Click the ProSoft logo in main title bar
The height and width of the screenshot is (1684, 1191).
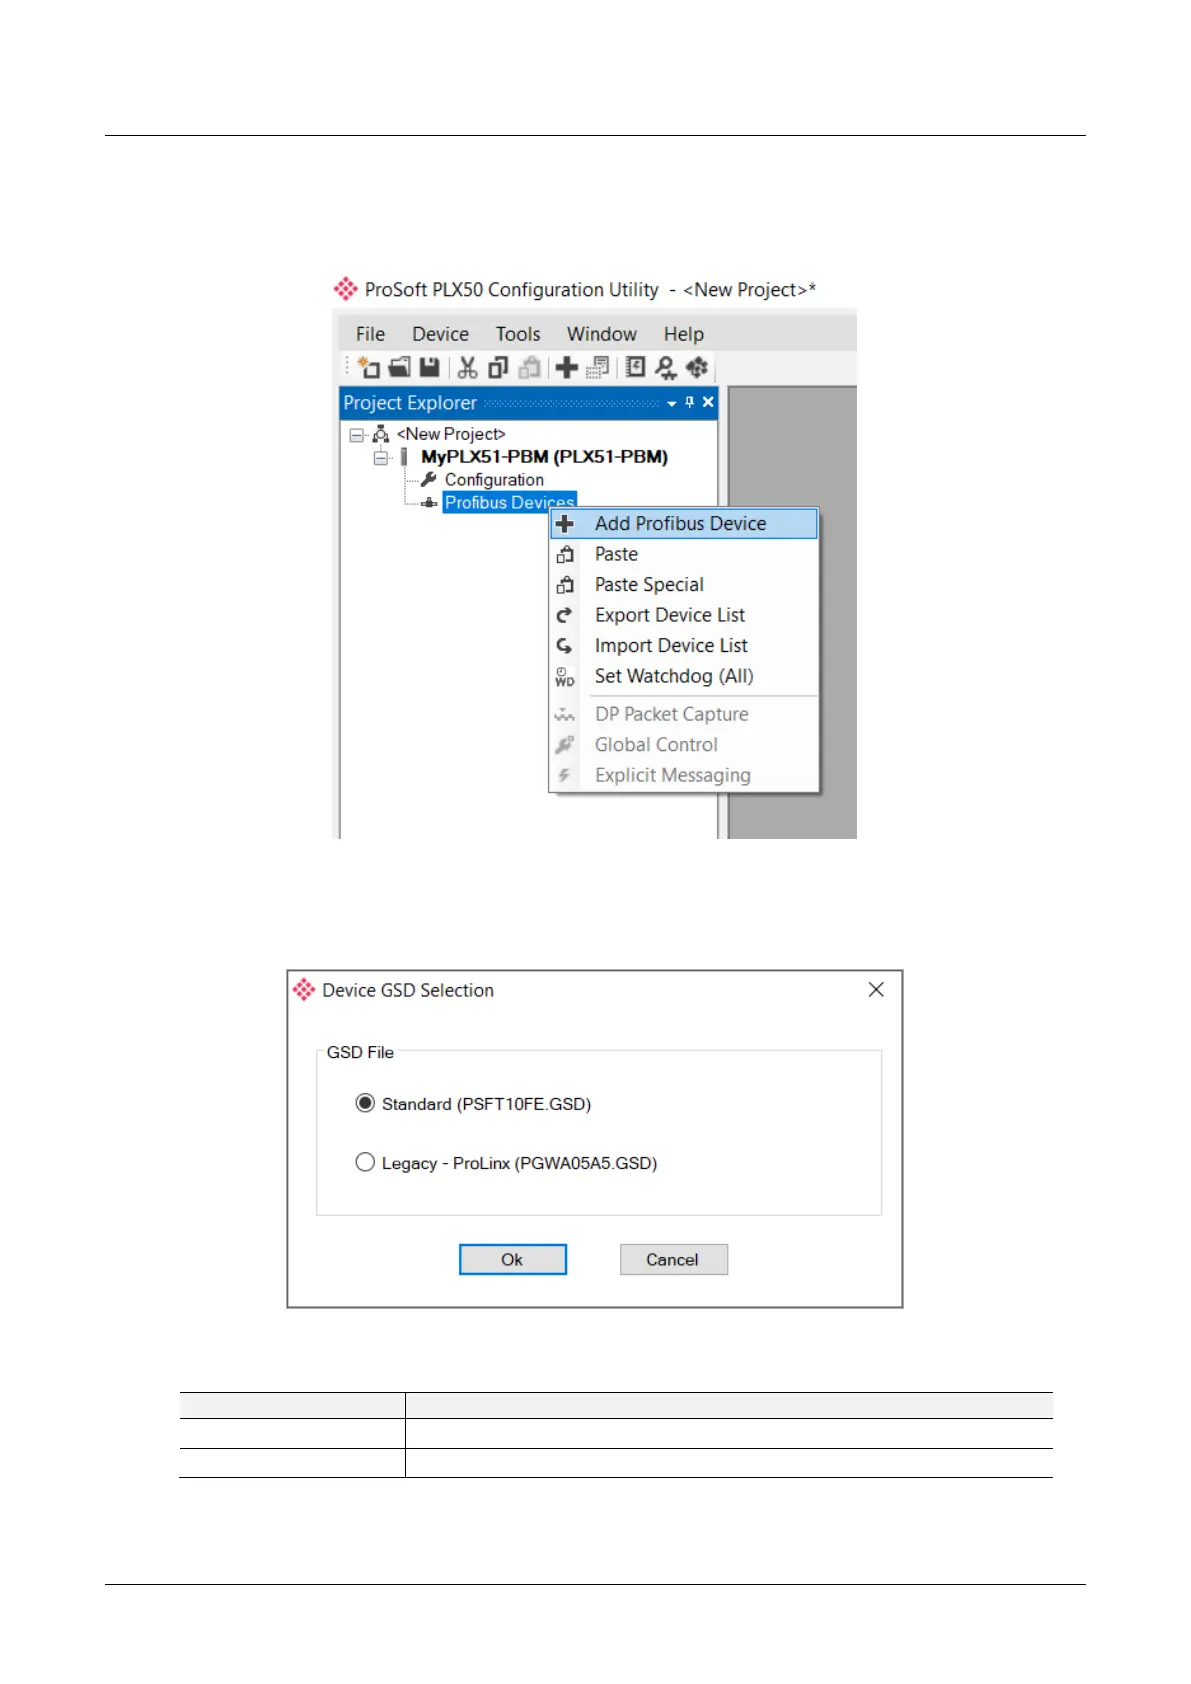345,289
